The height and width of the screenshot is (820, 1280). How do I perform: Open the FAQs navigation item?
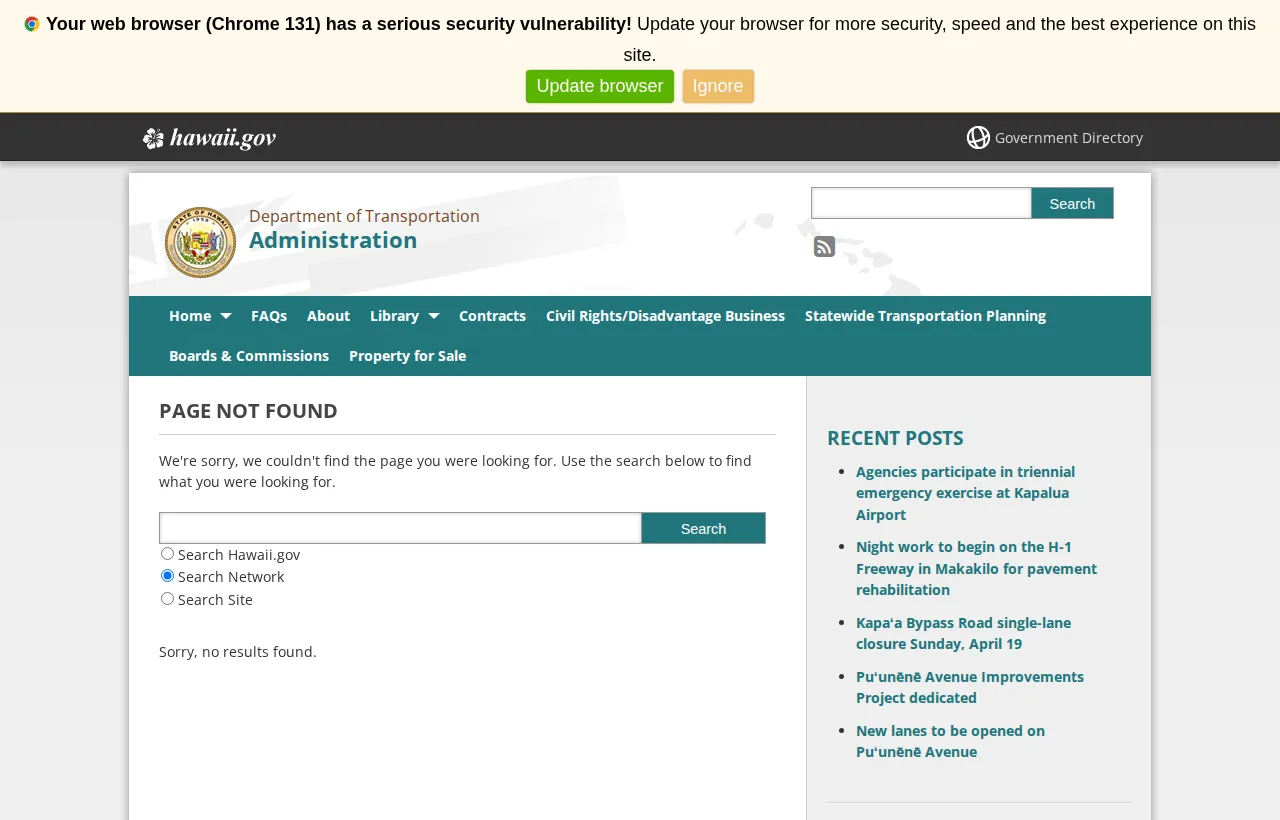(x=268, y=314)
